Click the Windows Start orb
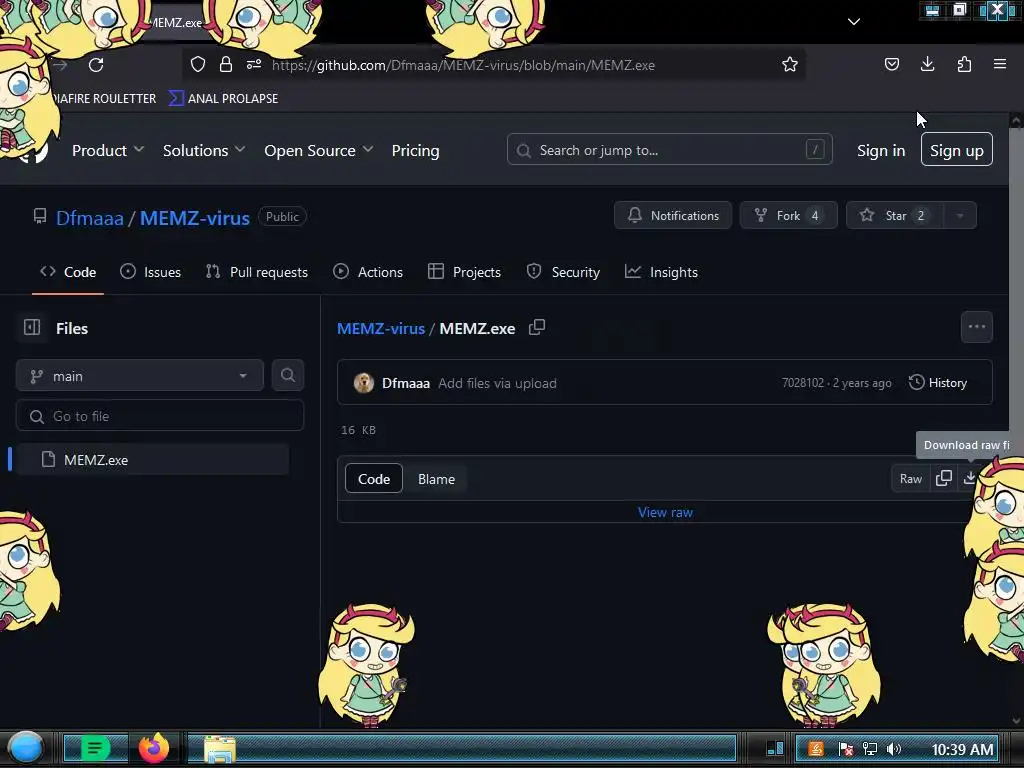 pos(26,748)
